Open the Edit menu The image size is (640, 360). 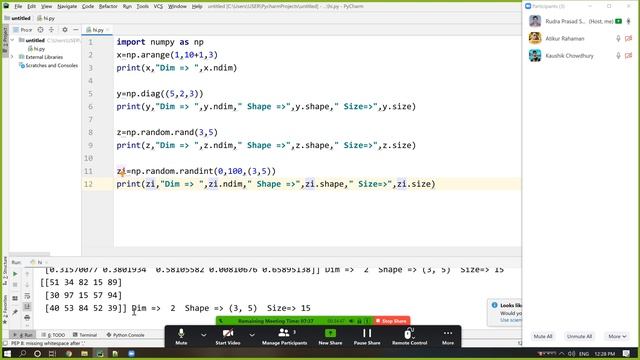[x=31, y=7]
